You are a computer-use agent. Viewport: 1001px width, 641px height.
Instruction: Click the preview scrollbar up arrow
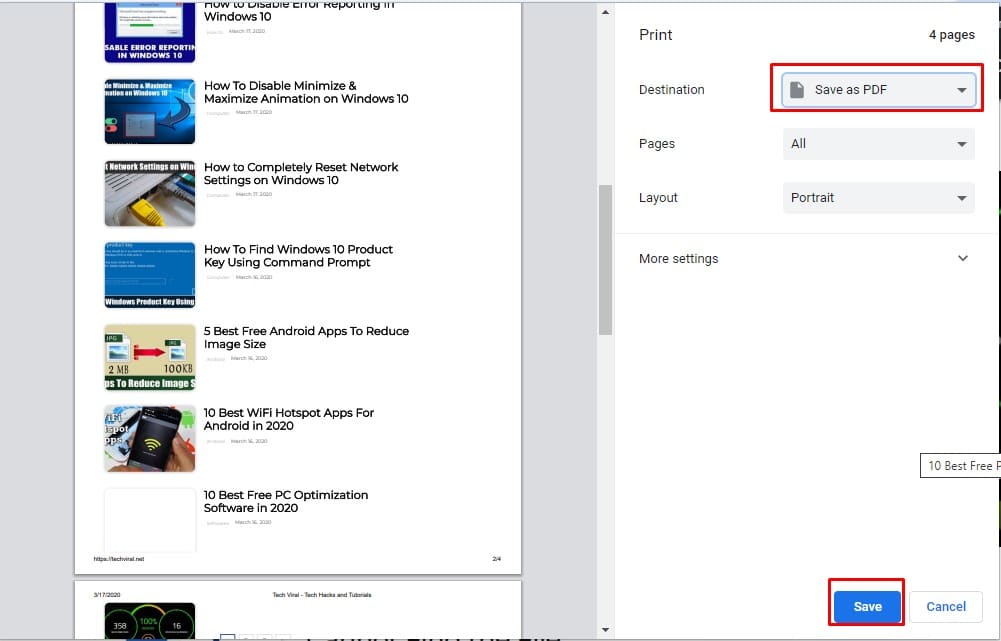coord(605,12)
